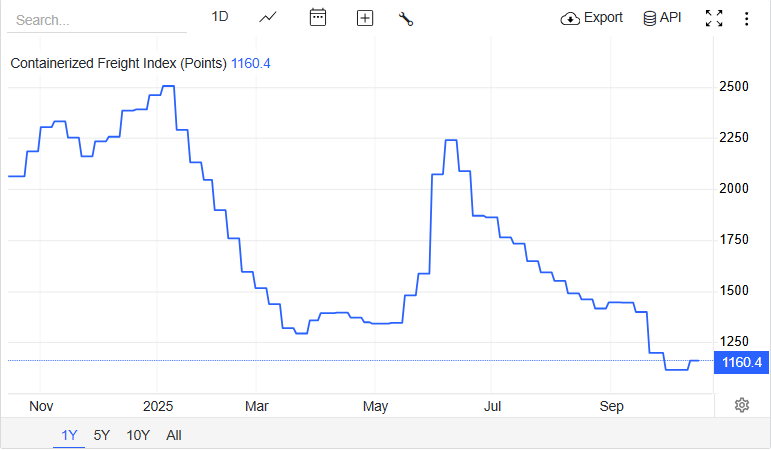Image resolution: width=771 pixels, height=450 pixels.
Task: Select the 1Y time range tab
Action: click(x=69, y=435)
